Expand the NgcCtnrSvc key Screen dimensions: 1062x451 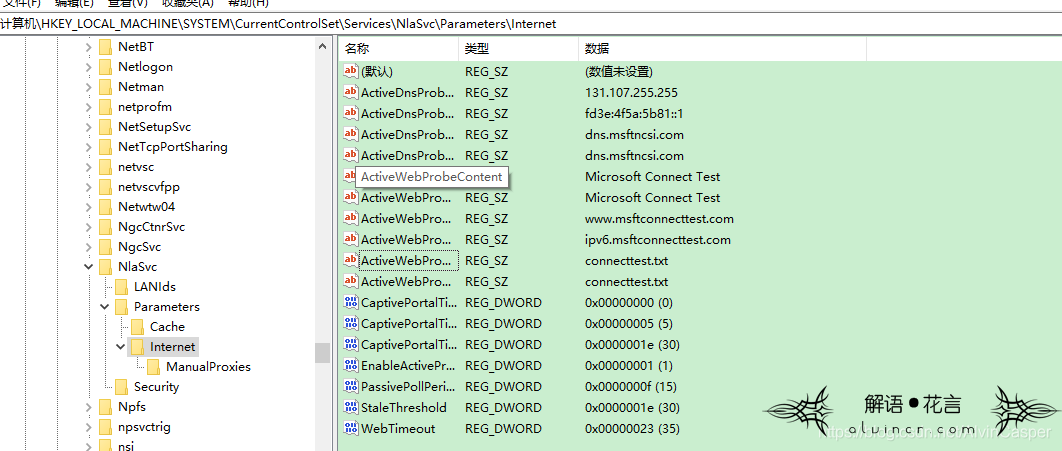(x=89, y=227)
